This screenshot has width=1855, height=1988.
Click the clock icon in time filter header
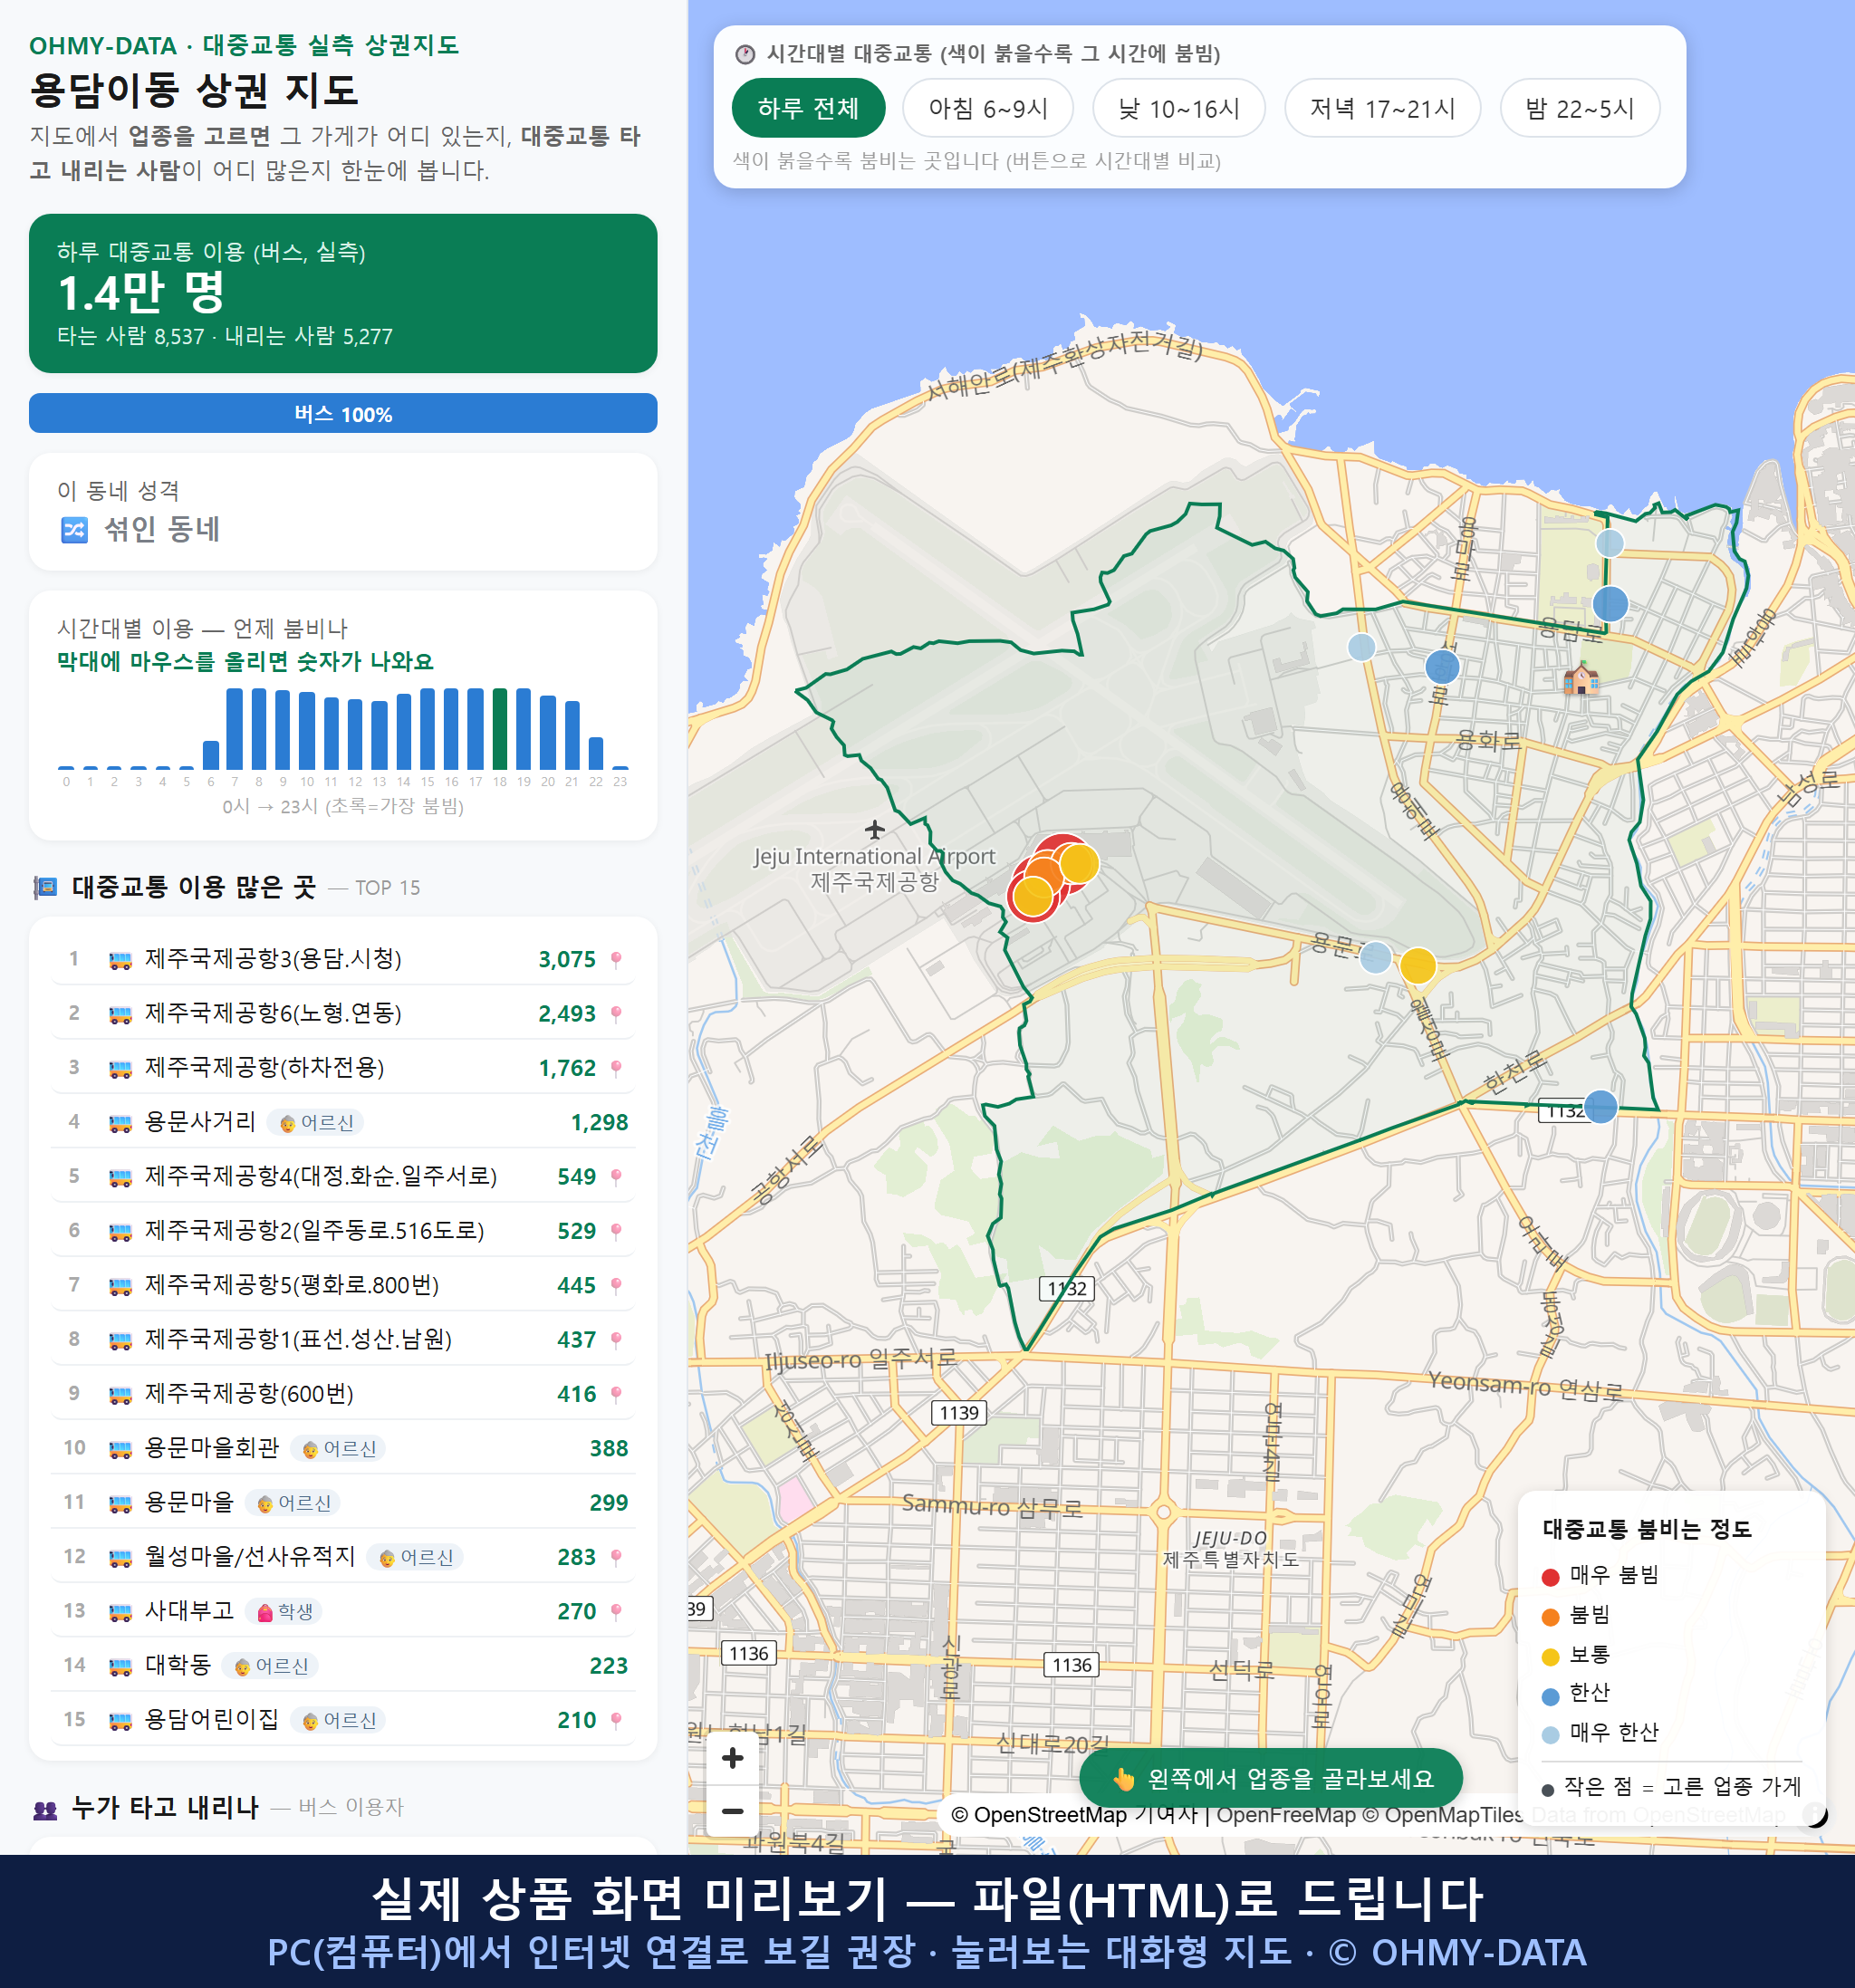(744, 54)
